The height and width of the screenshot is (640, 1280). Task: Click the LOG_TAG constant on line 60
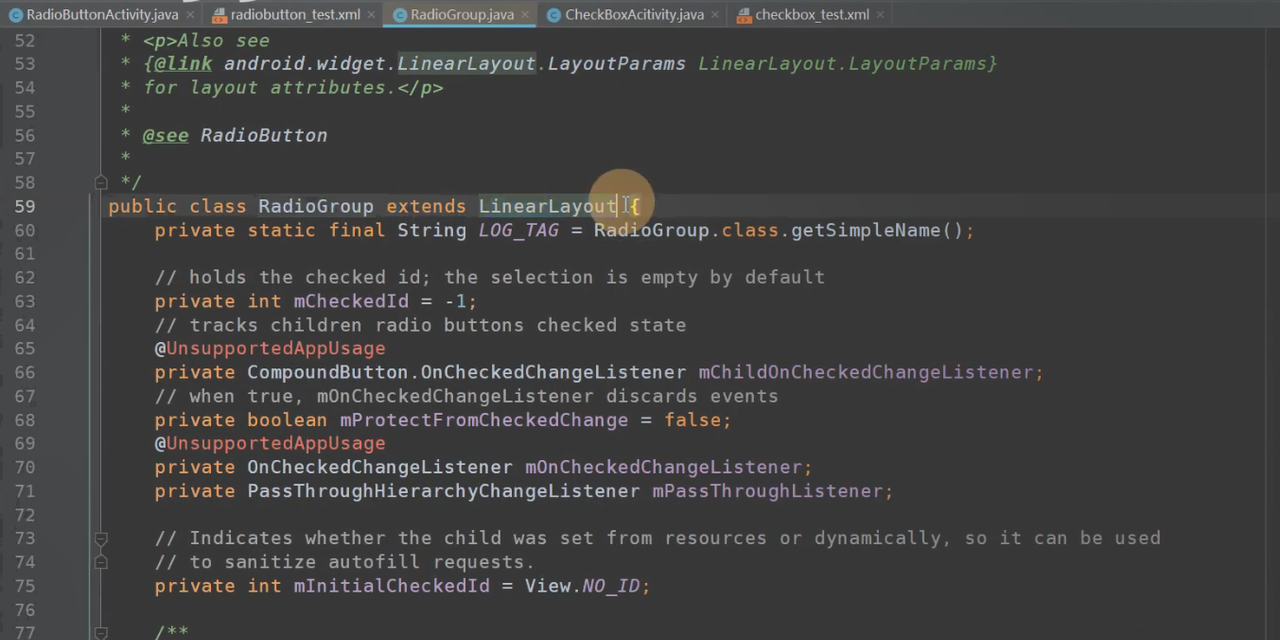[x=518, y=230]
